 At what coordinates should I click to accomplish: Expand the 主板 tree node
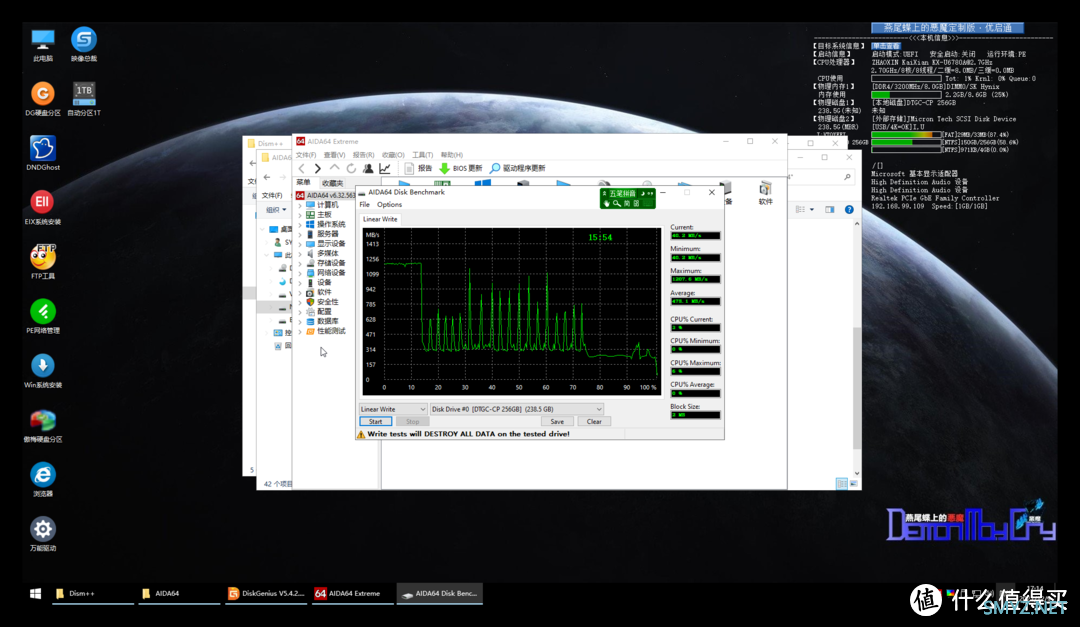[x=300, y=215]
